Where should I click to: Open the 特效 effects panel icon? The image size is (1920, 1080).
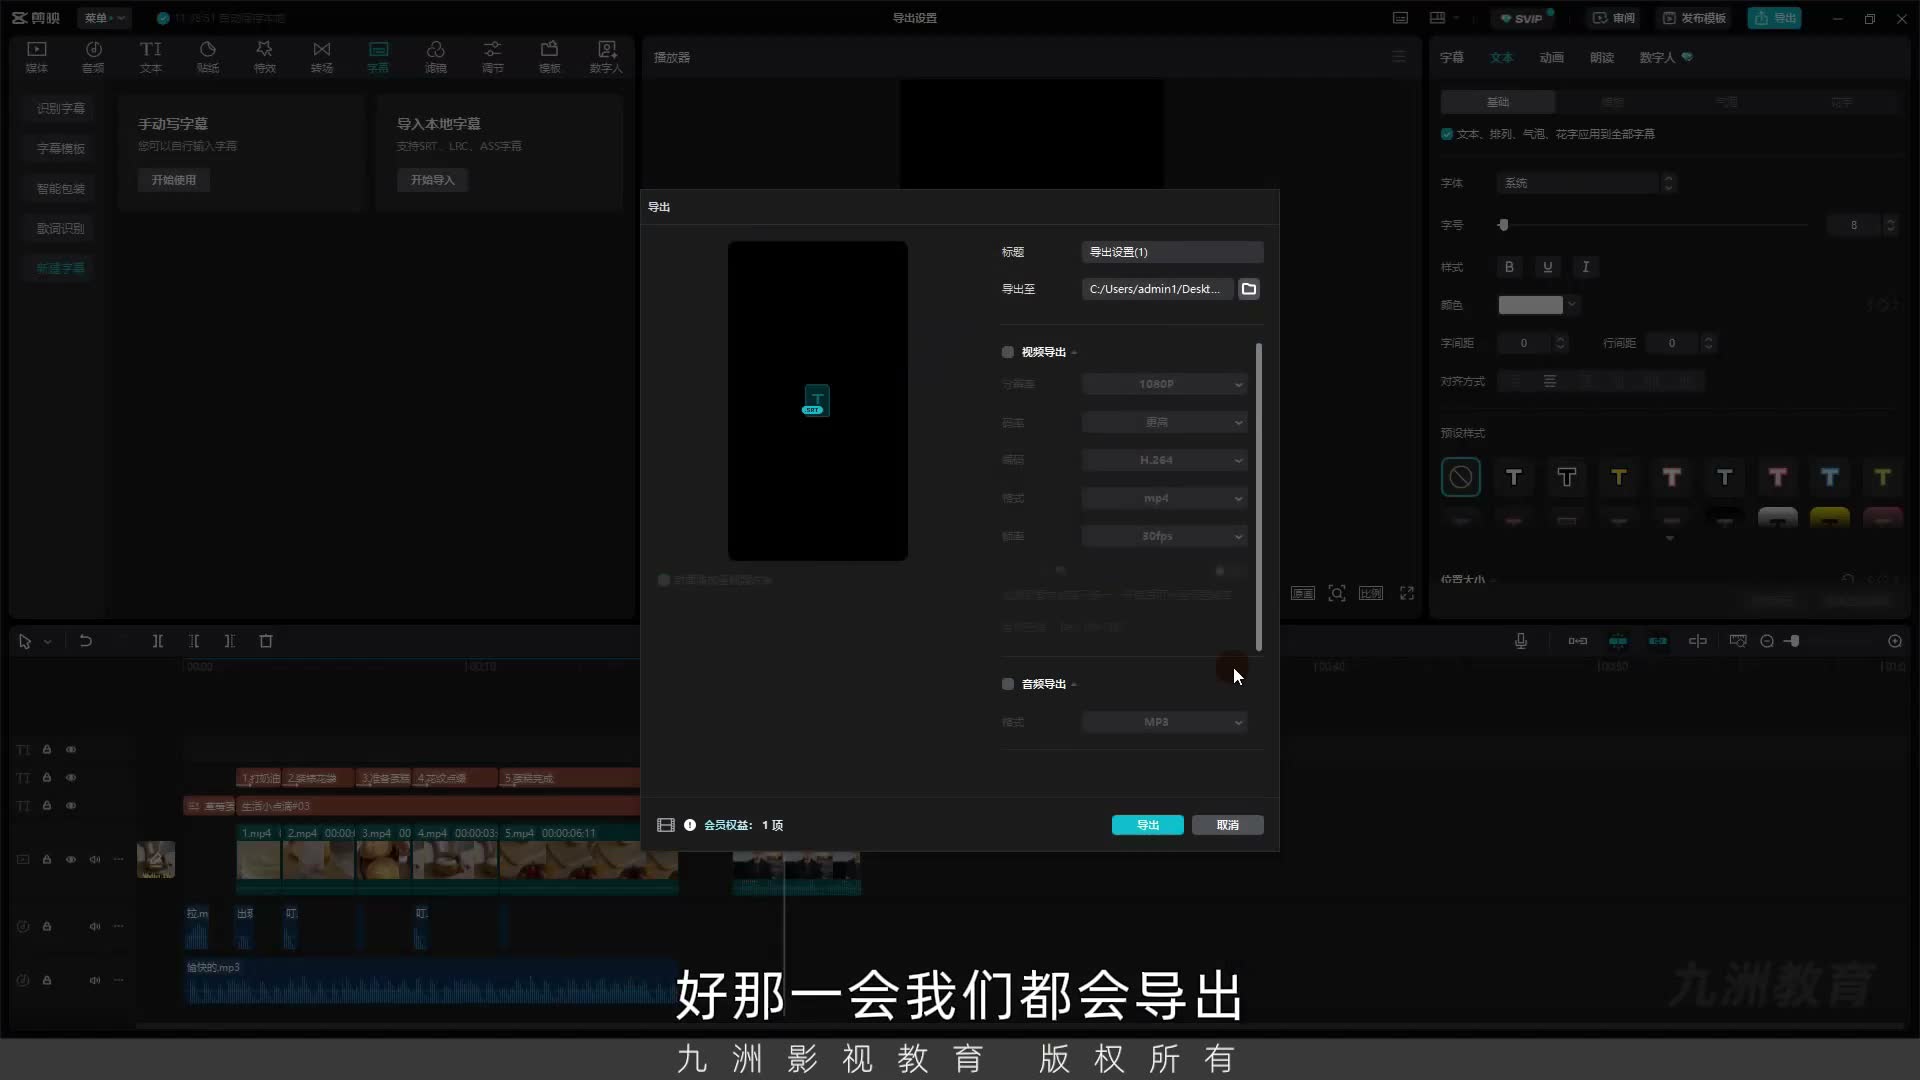pyautogui.click(x=264, y=57)
